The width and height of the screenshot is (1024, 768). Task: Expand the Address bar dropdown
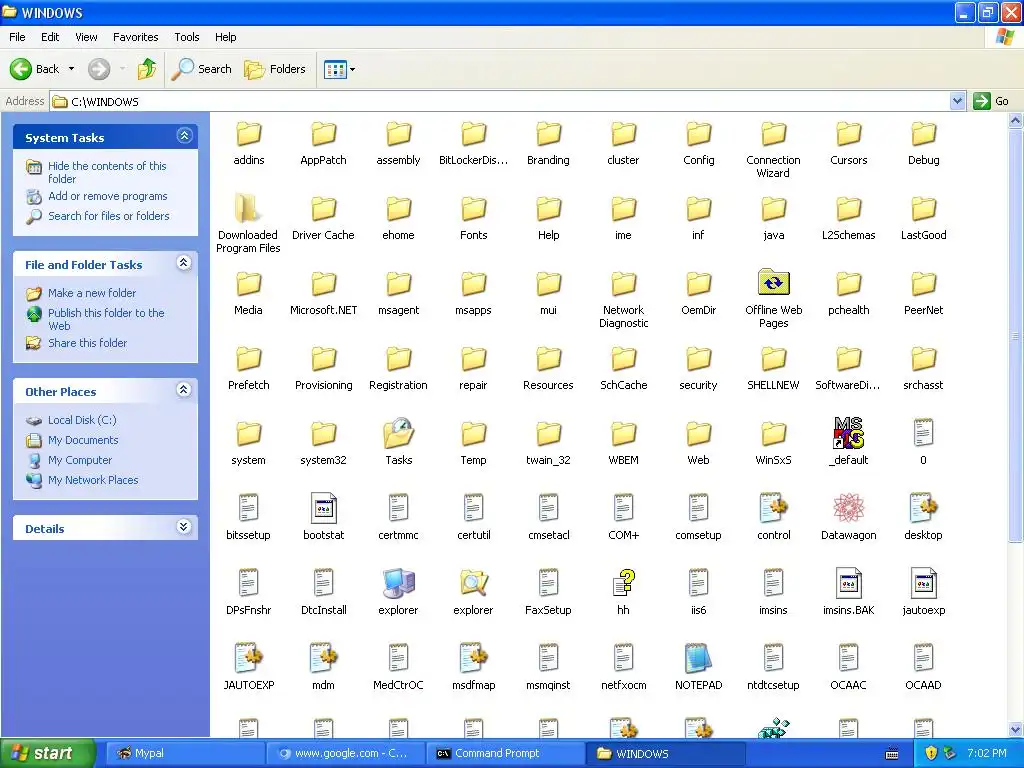coord(957,101)
